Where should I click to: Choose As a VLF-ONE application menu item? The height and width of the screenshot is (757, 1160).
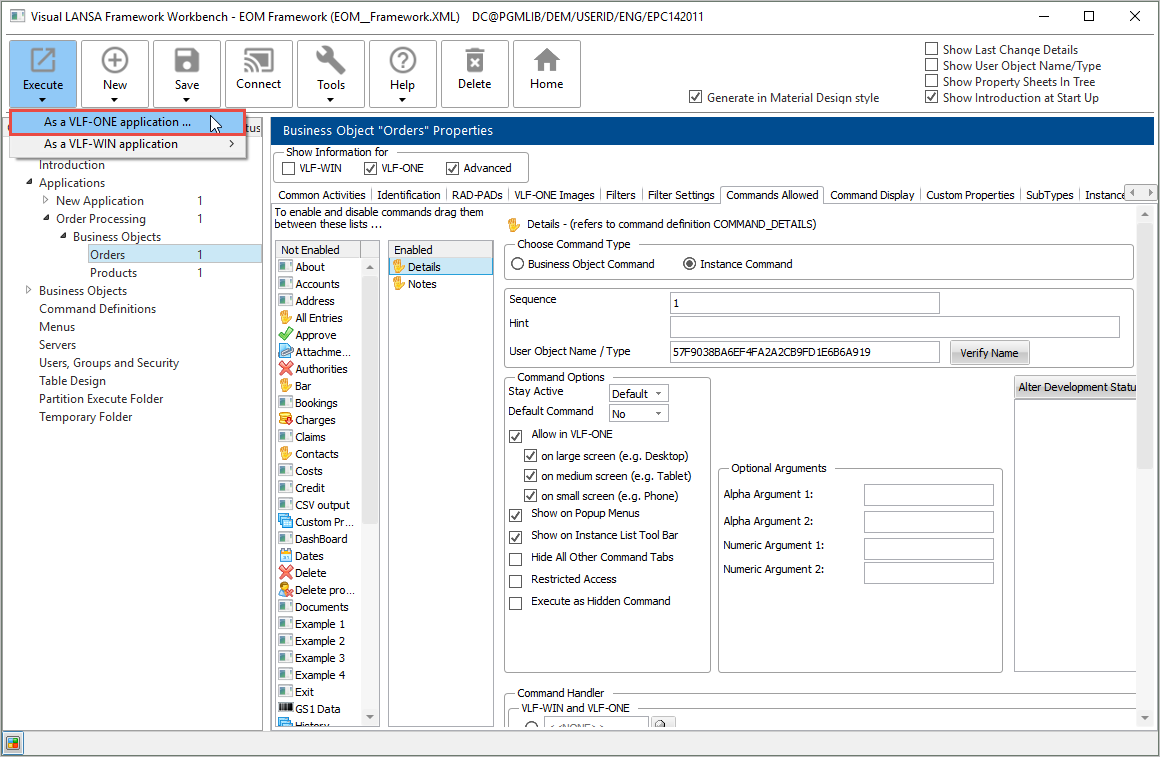pyautogui.click(x=117, y=122)
